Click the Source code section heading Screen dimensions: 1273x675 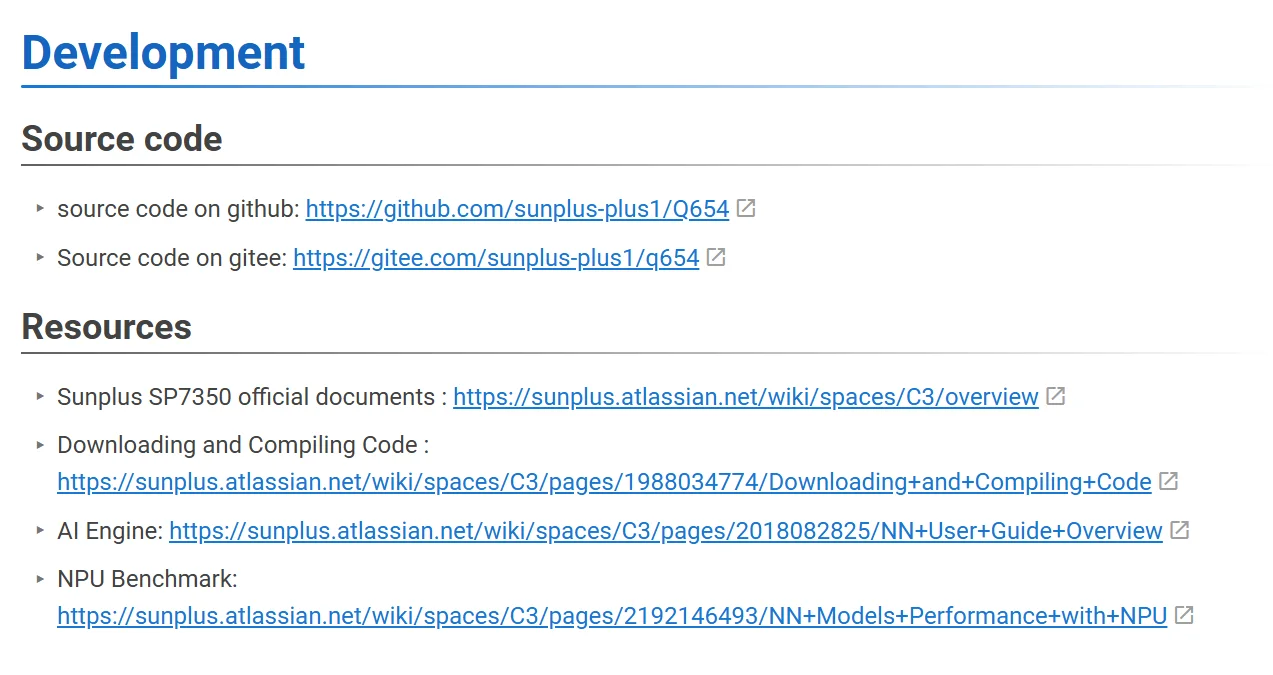pos(122,139)
